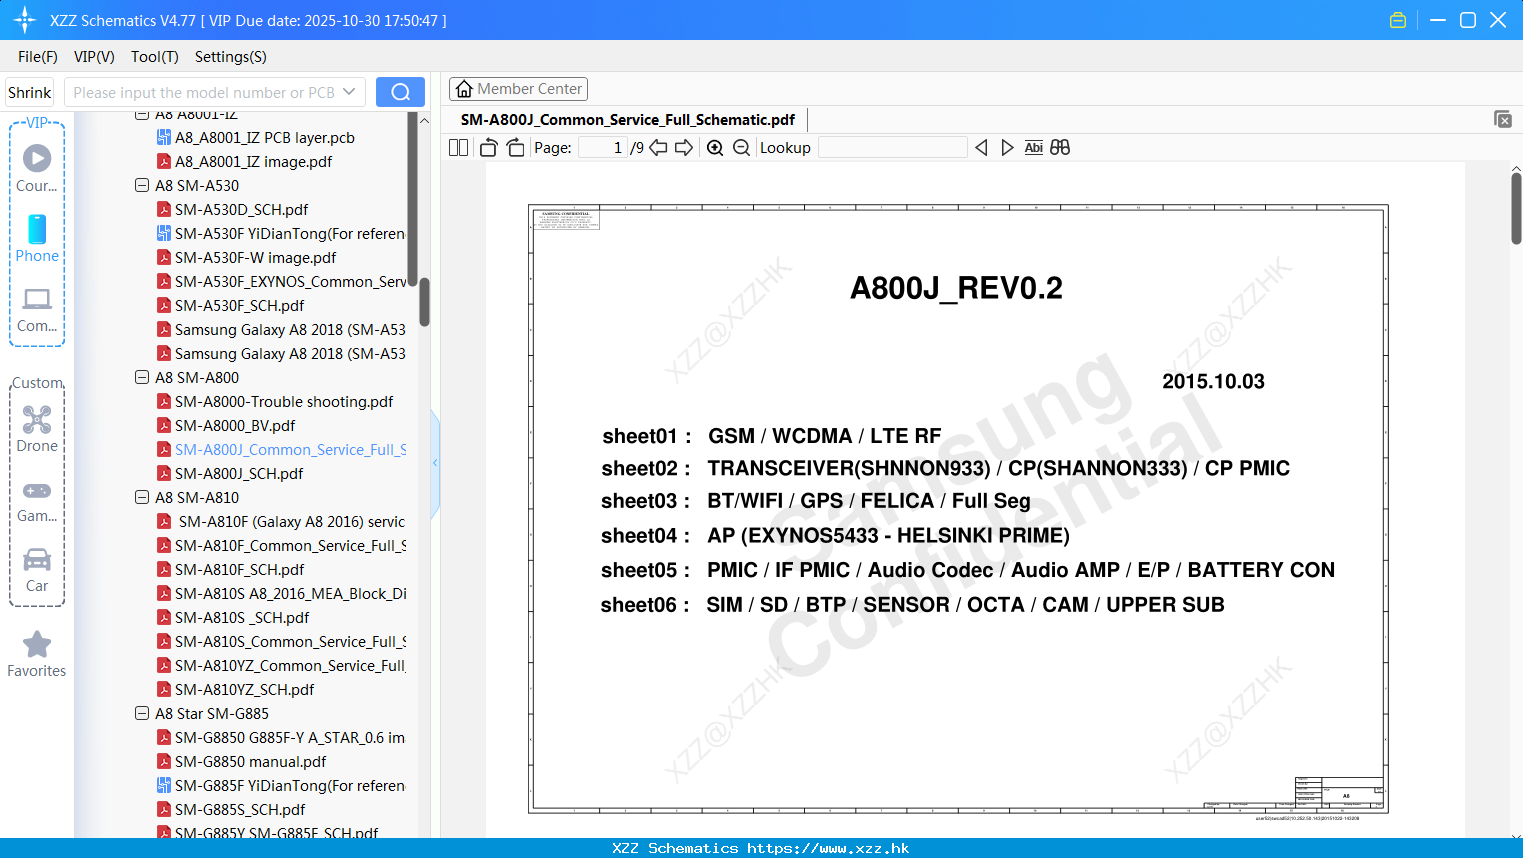1523x858 pixels.
Task: Zoom out of the schematic
Action: click(741, 147)
